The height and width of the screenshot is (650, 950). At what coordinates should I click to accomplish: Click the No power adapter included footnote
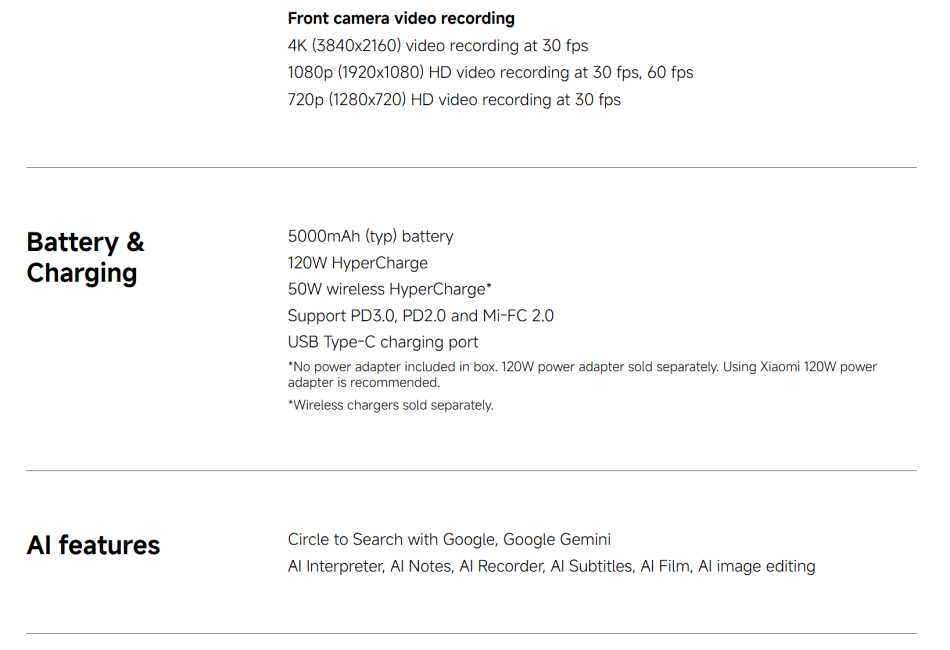(582, 374)
